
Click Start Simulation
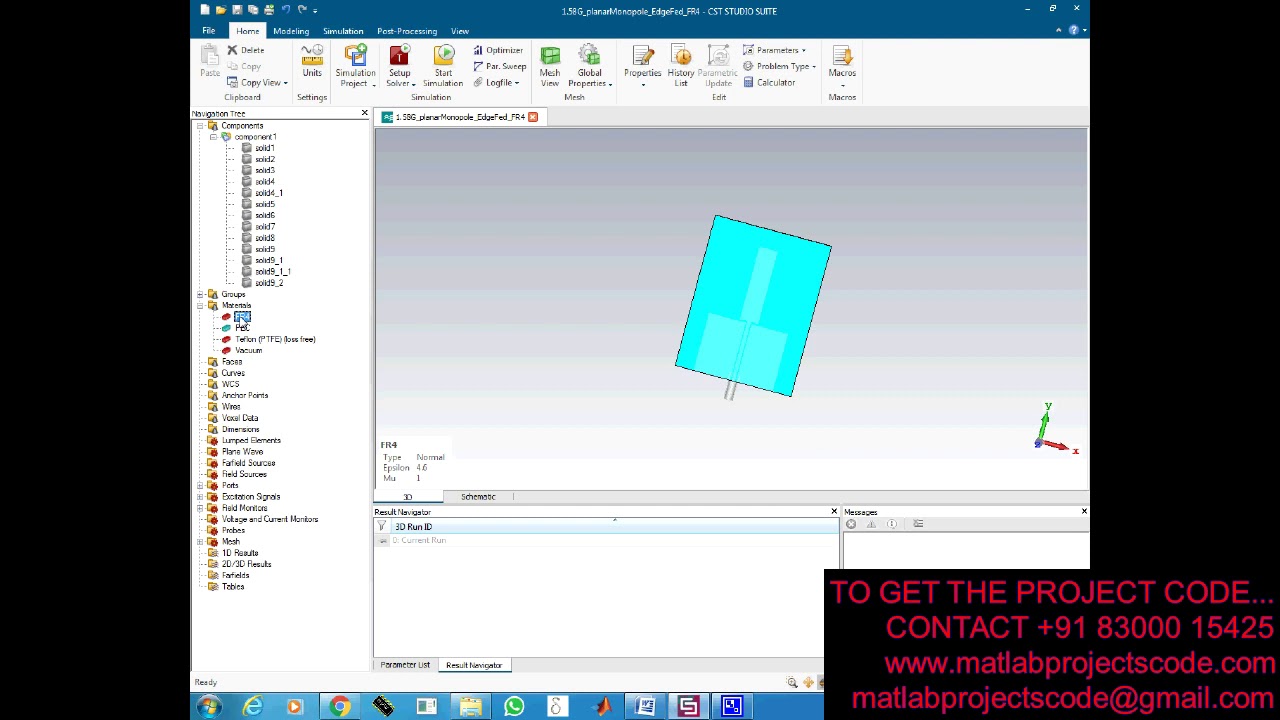(443, 66)
